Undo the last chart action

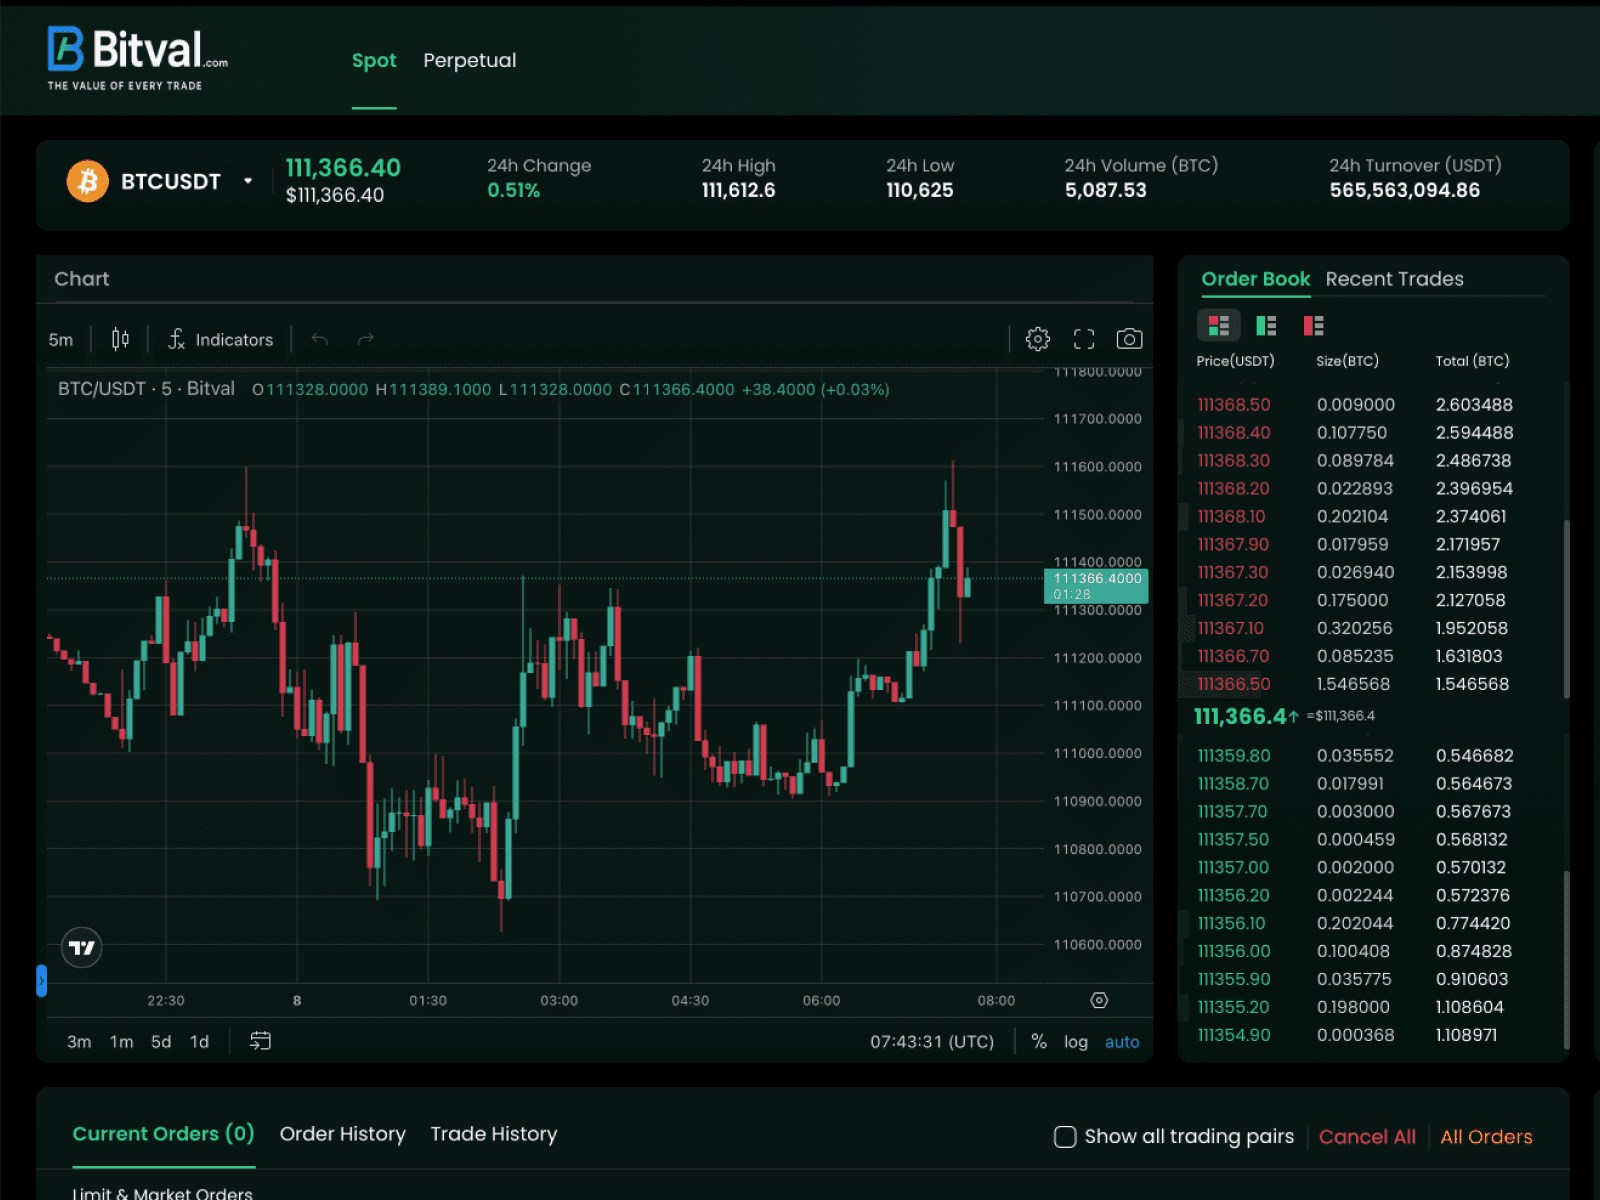click(320, 340)
